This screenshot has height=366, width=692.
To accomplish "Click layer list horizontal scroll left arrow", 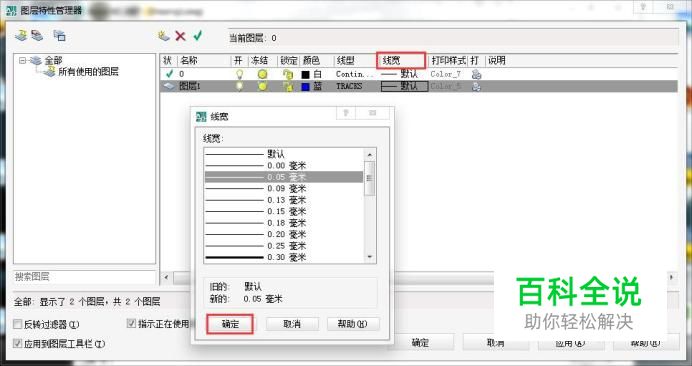I will [x=166, y=277].
